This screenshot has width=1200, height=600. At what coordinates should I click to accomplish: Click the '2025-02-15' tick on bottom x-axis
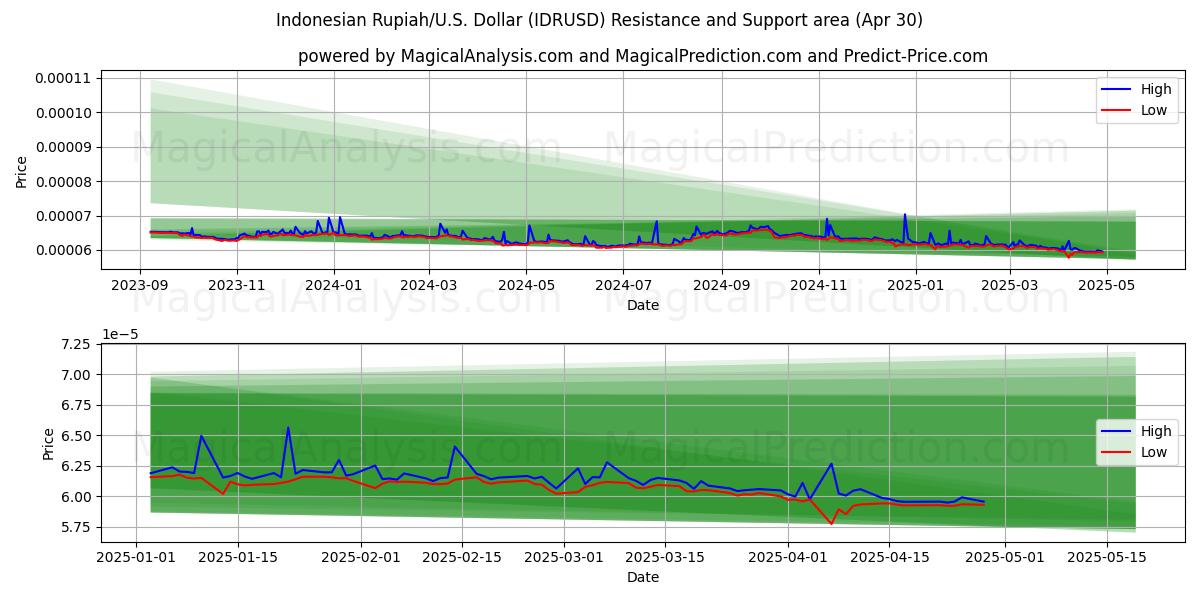click(x=462, y=557)
